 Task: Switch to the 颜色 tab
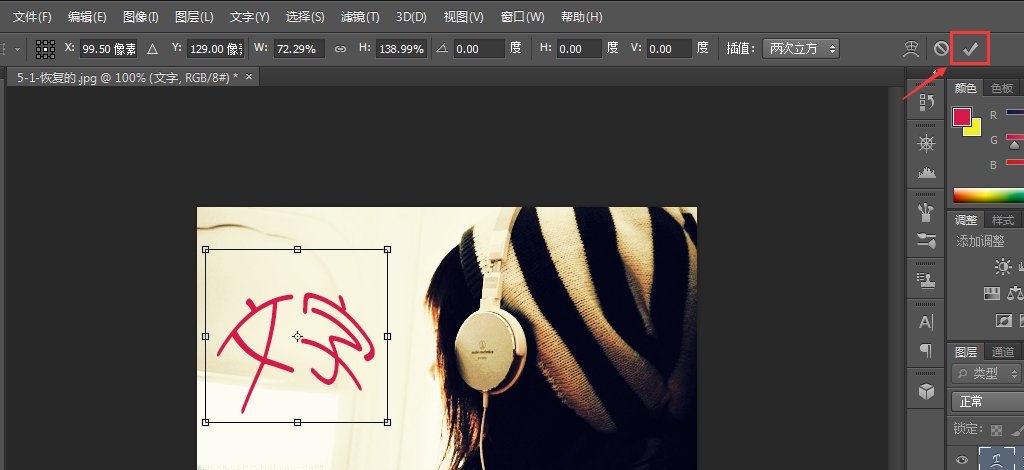965,88
